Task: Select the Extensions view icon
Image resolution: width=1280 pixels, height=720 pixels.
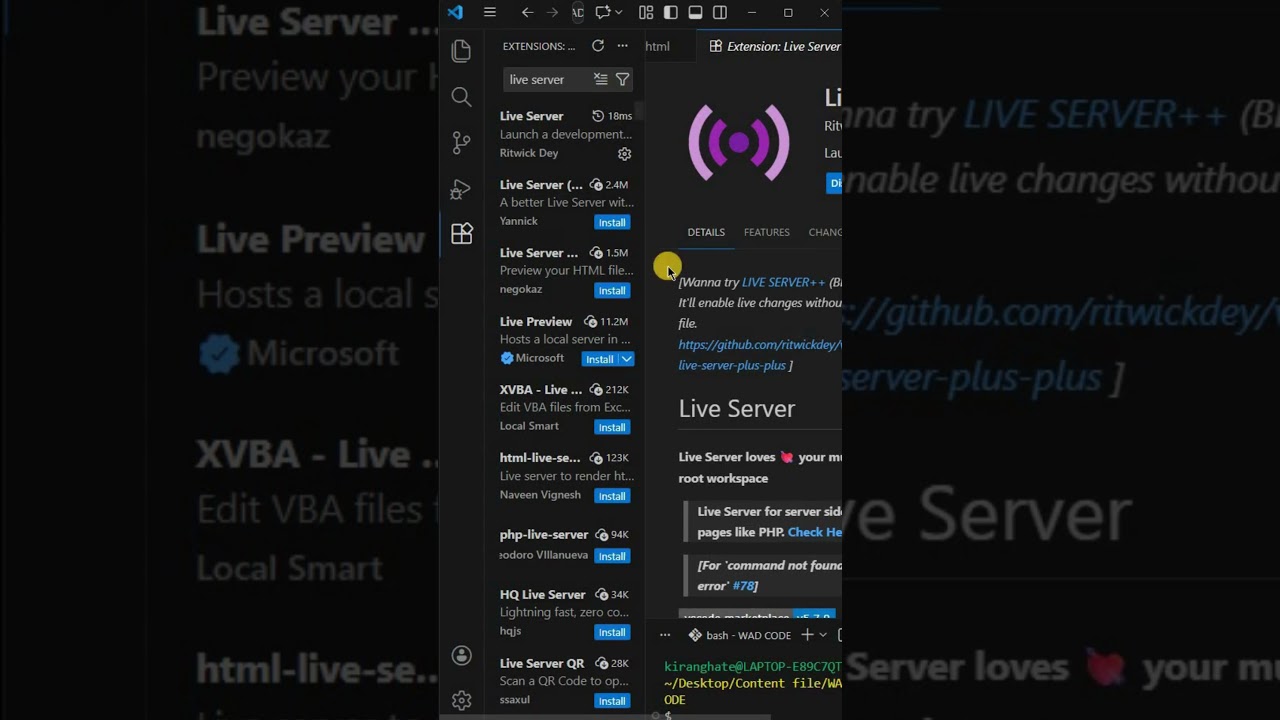Action: click(x=461, y=234)
